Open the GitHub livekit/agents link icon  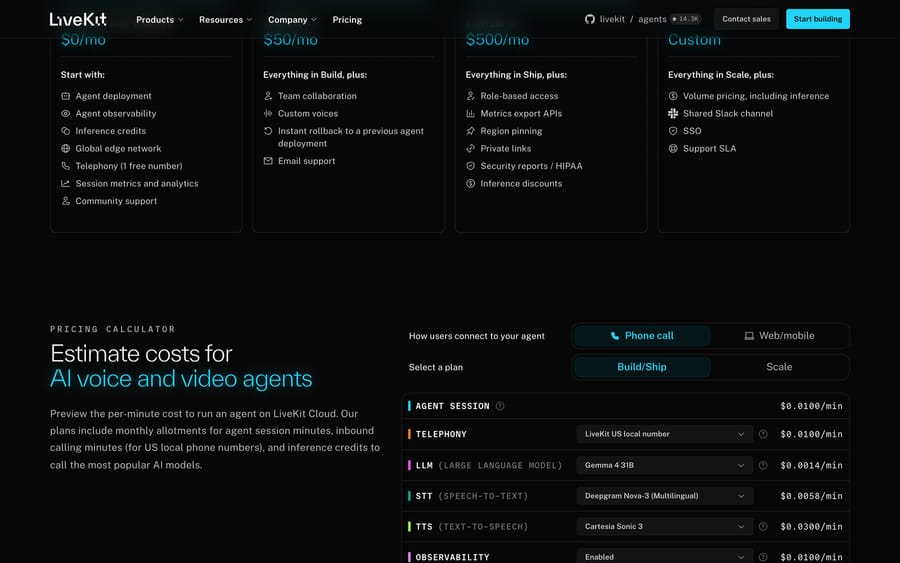pyautogui.click(x=589, y=20)
